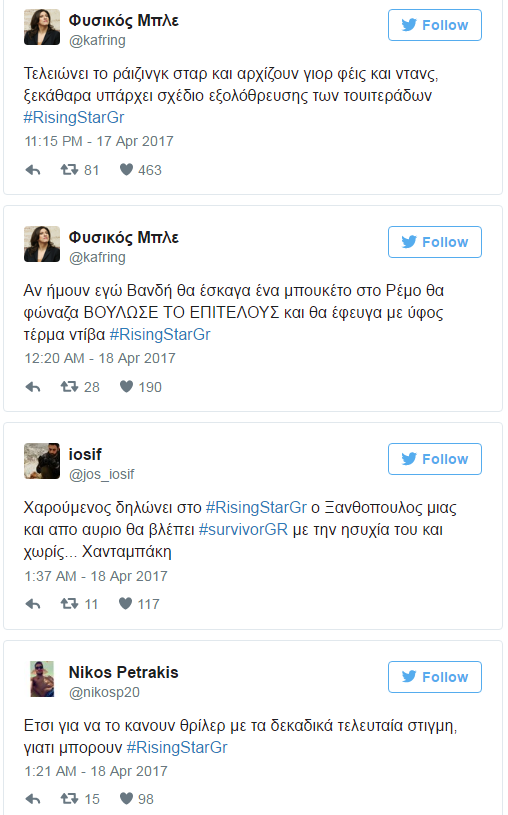Viewport: 508px width, 815px height.
Task: Reply to Nikos Petrakis's tweet
Action: coord(33,799)
